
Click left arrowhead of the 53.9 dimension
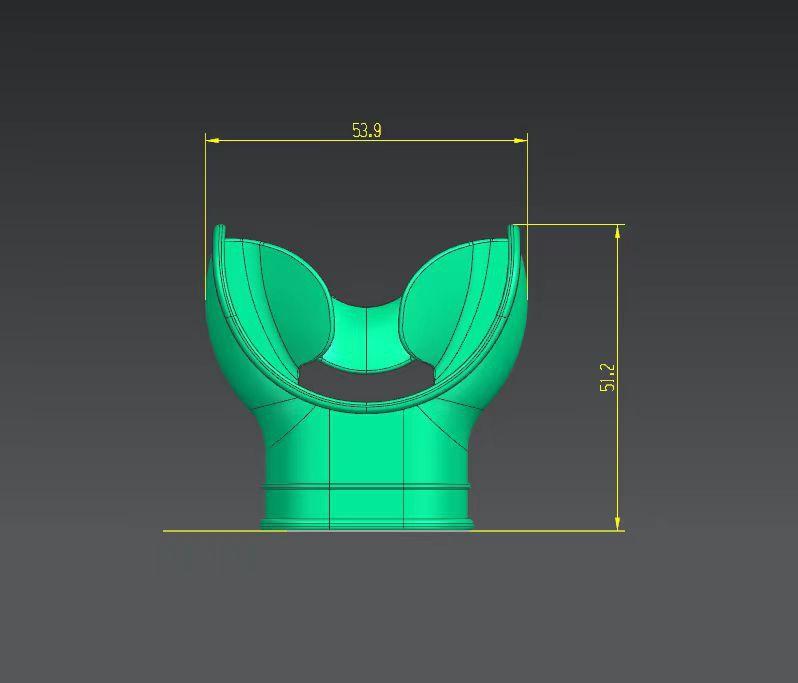[x=212, y=140]
